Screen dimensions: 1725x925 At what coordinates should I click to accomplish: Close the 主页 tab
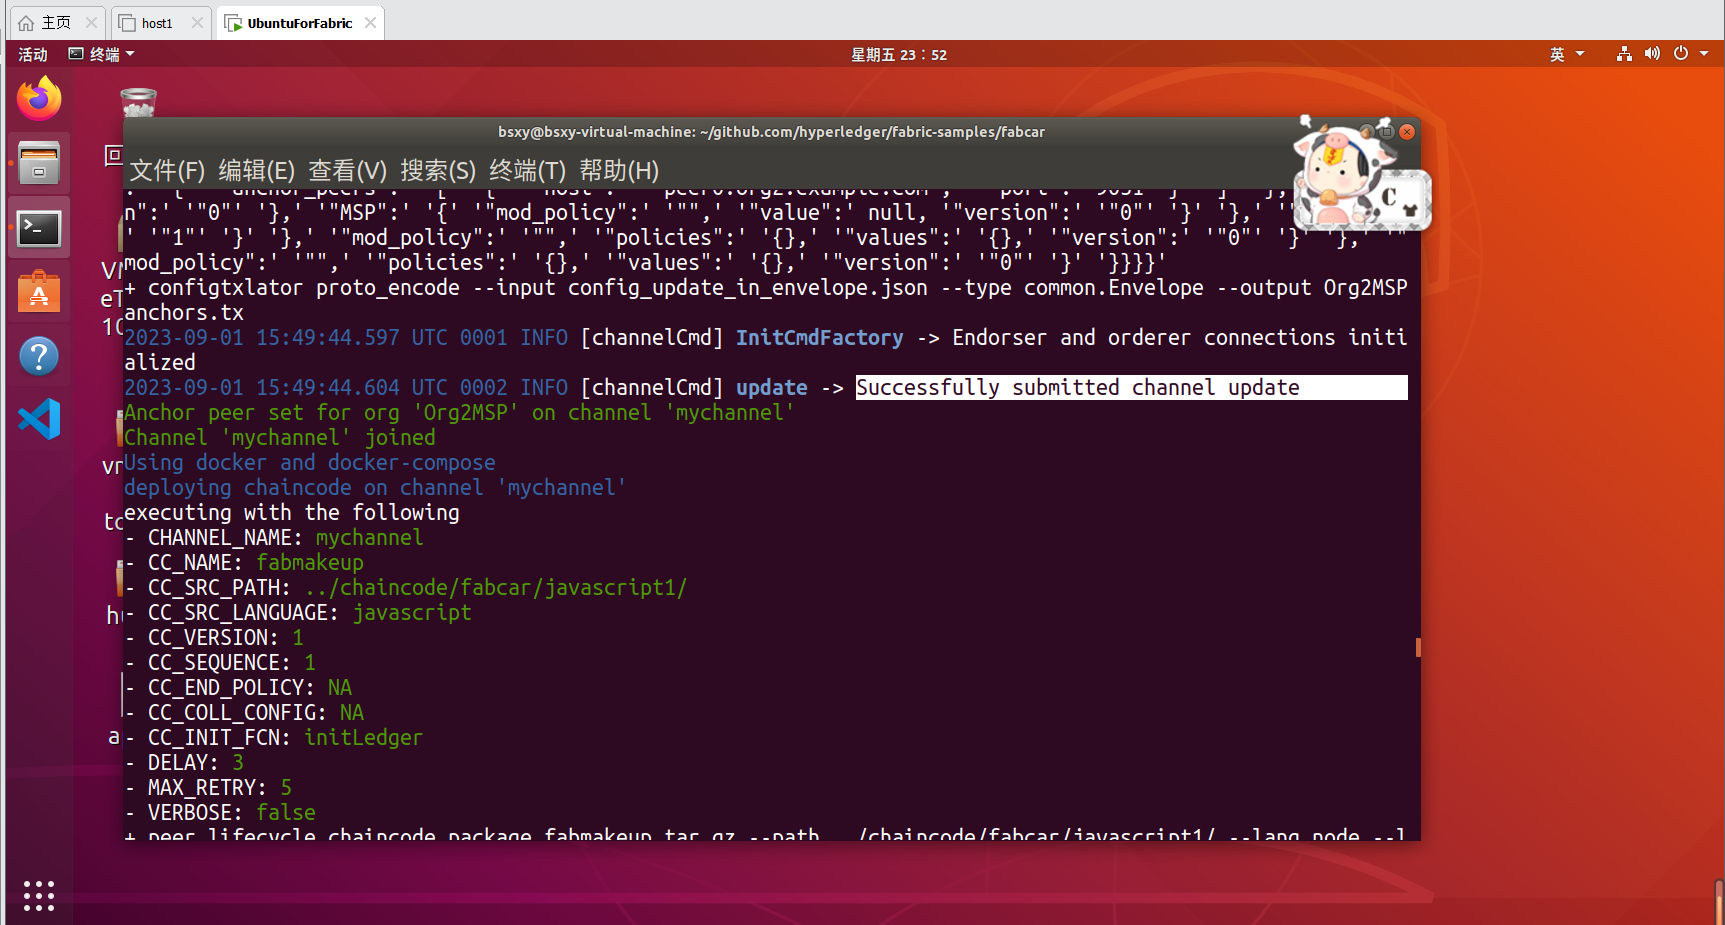click(x=92, y=23)
